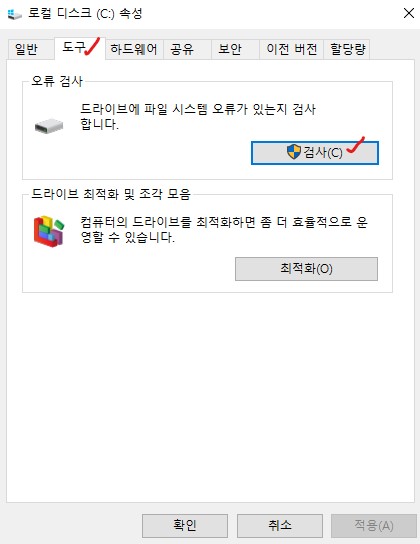Close the 로컬 디스크 (C:) 속성 window

(409, 14)
